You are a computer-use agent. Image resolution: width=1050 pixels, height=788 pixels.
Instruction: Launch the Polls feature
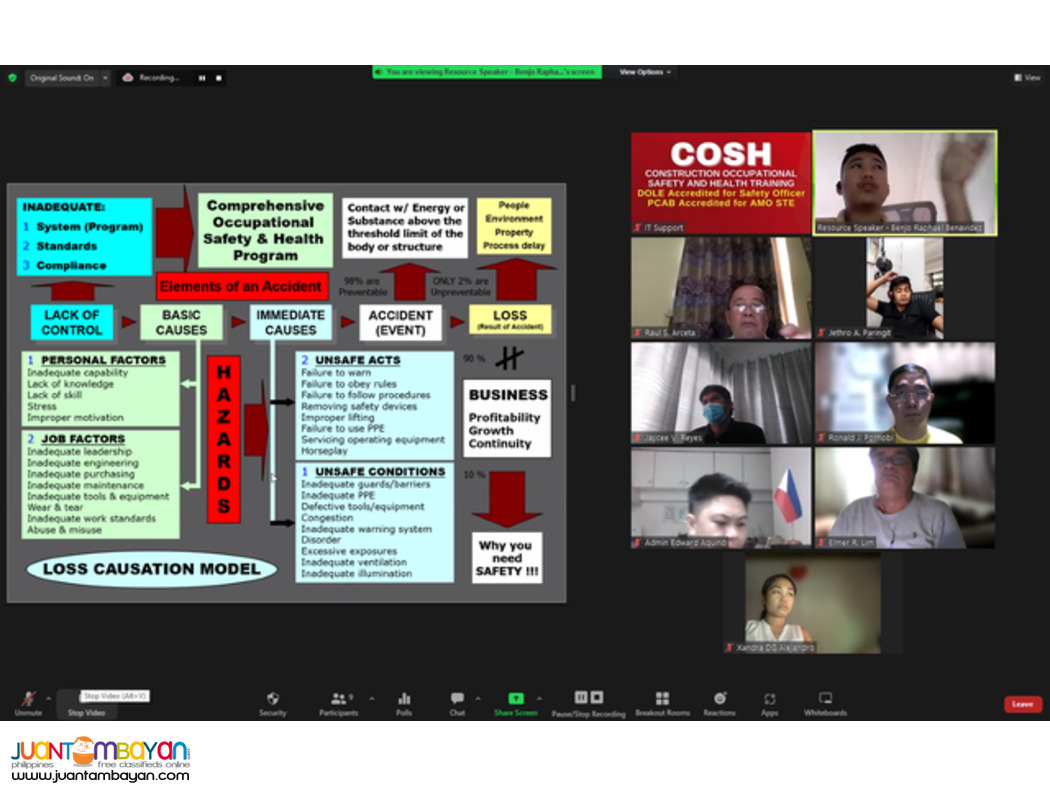coord(404,700)
